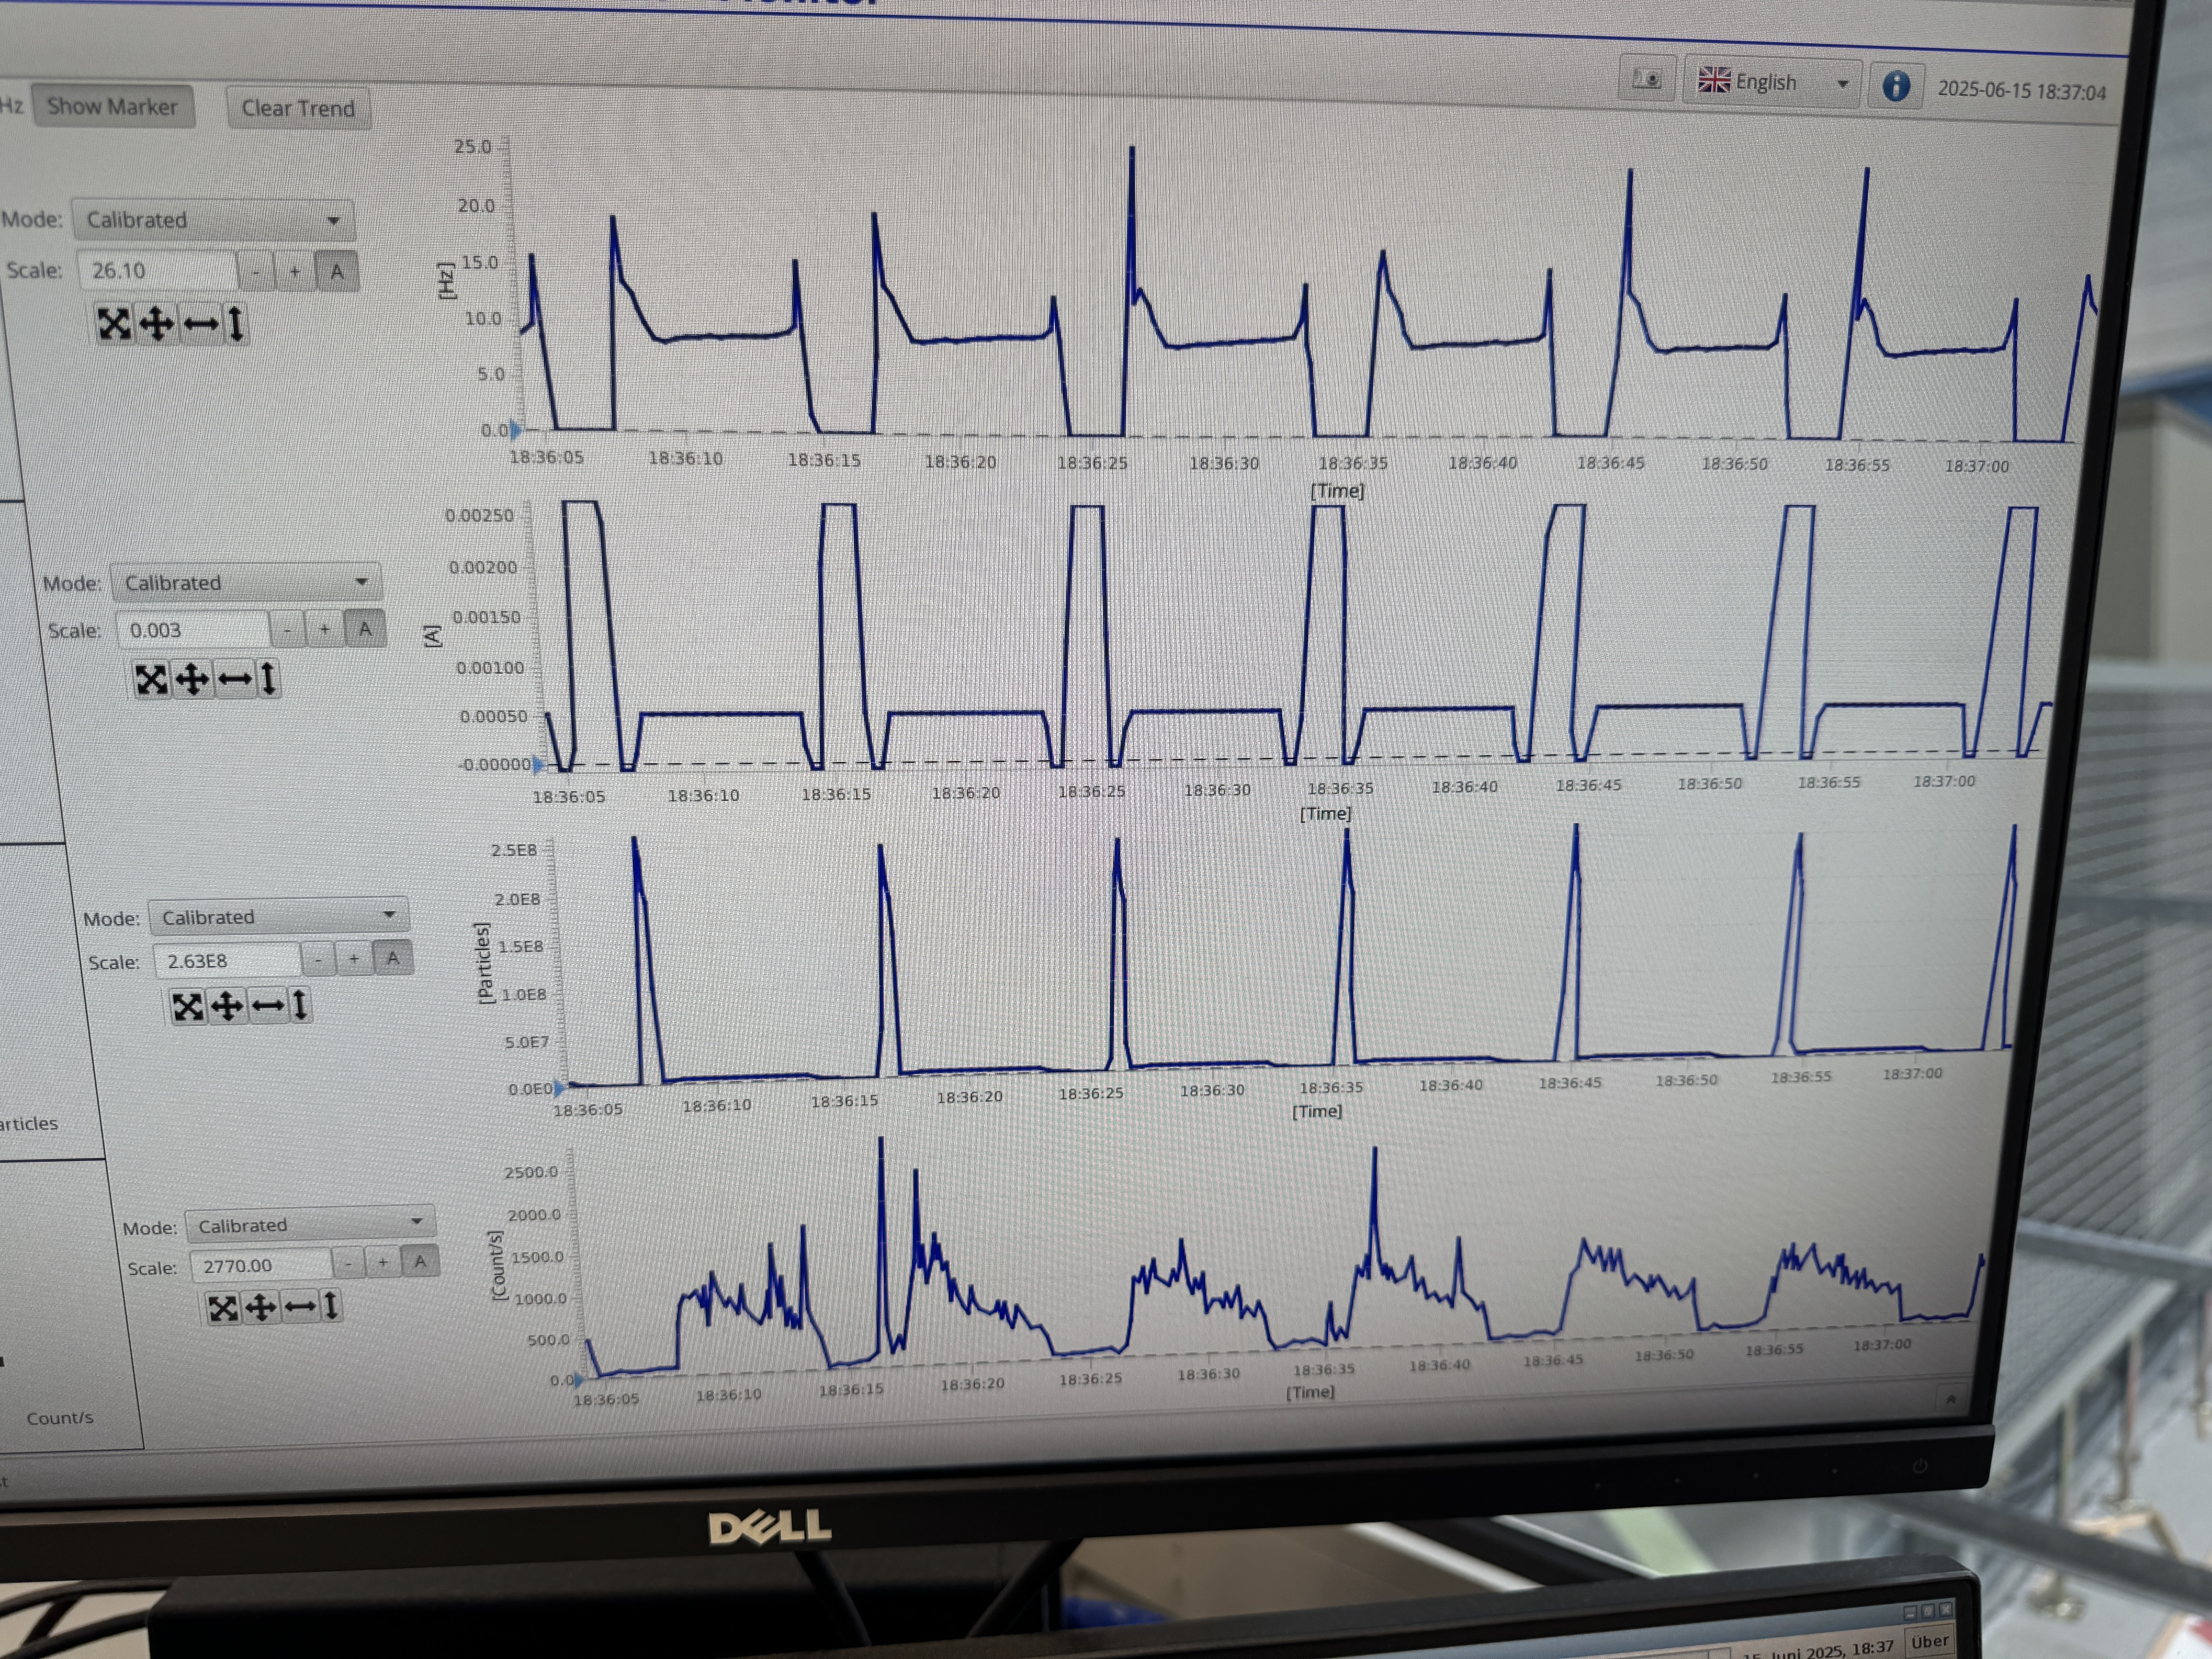Click vertical zoom icon of Count/s chart
This screenshot has height=1659, width=2212.
[331, 1306]
